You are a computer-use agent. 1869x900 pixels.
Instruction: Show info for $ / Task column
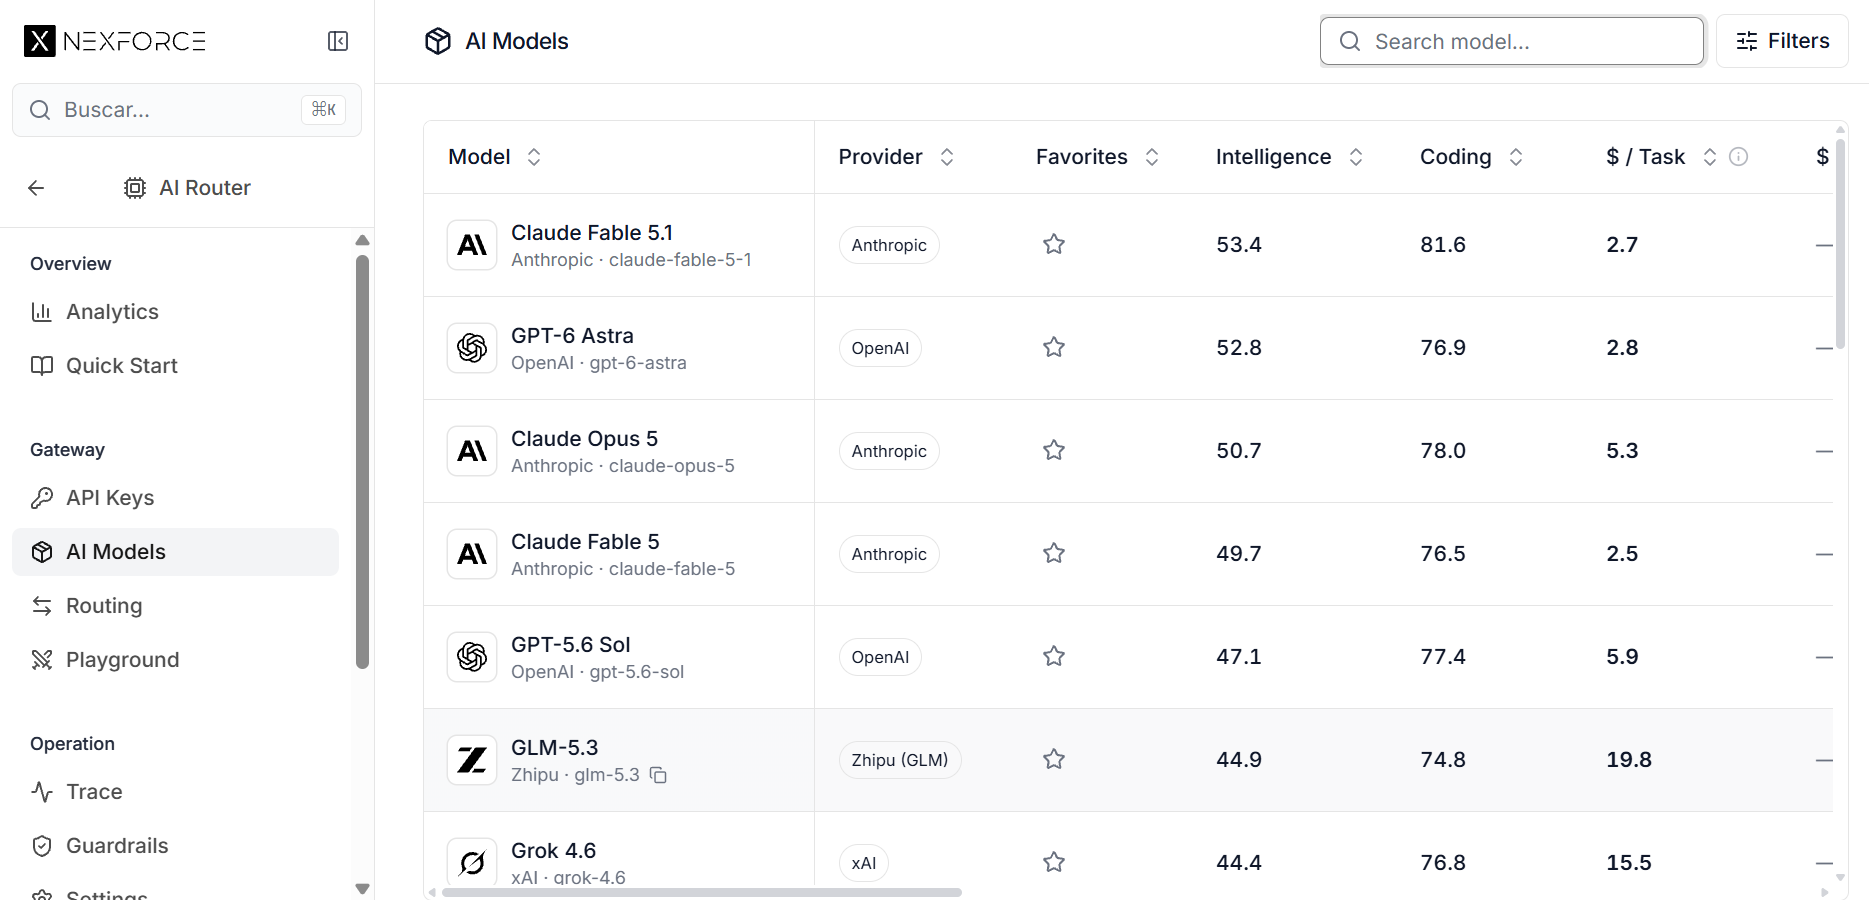[1739, 157]
